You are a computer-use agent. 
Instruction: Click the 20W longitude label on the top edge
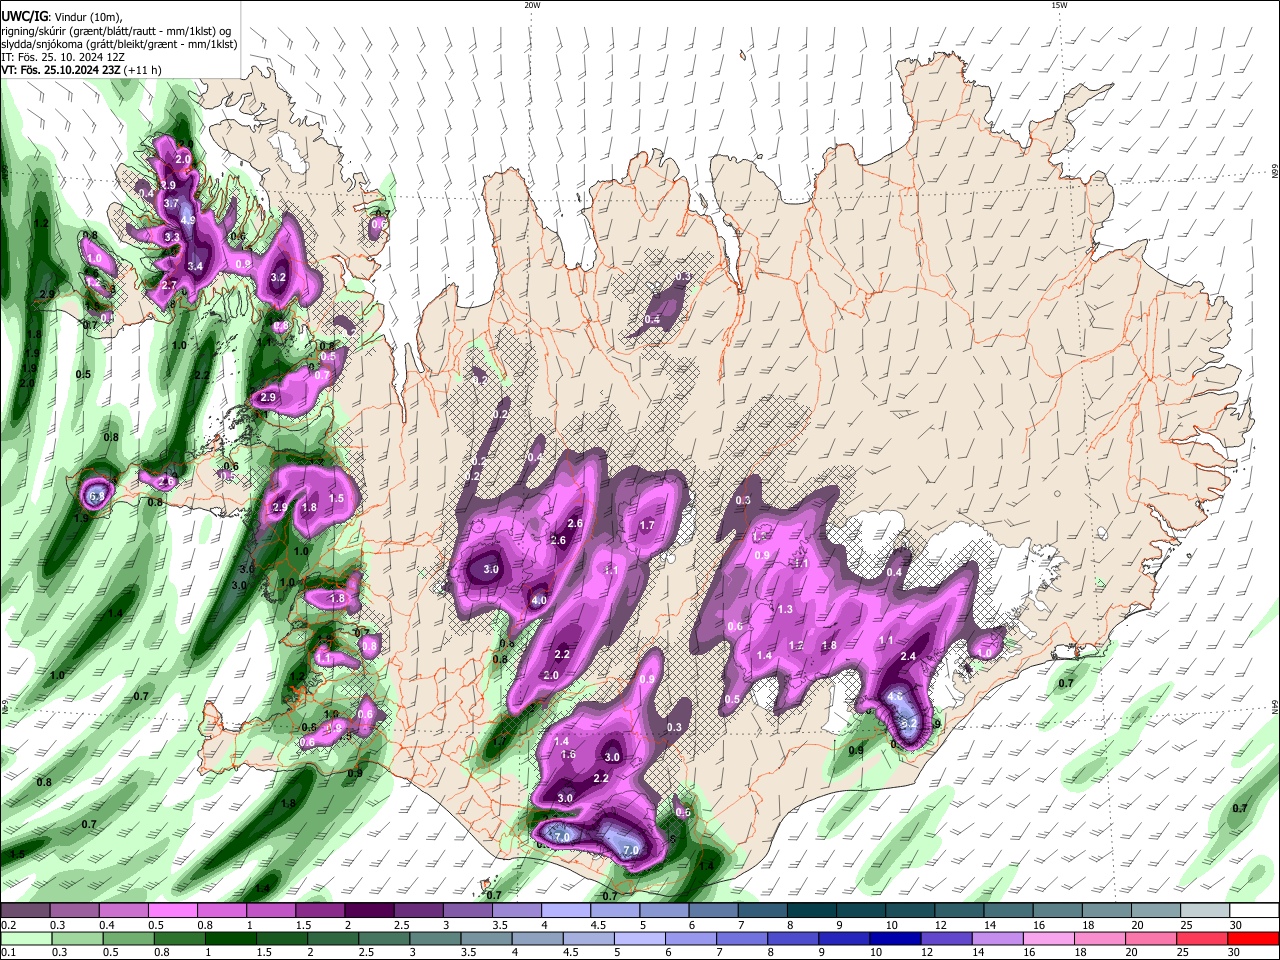pyautogui.click(x=532, y=5)
